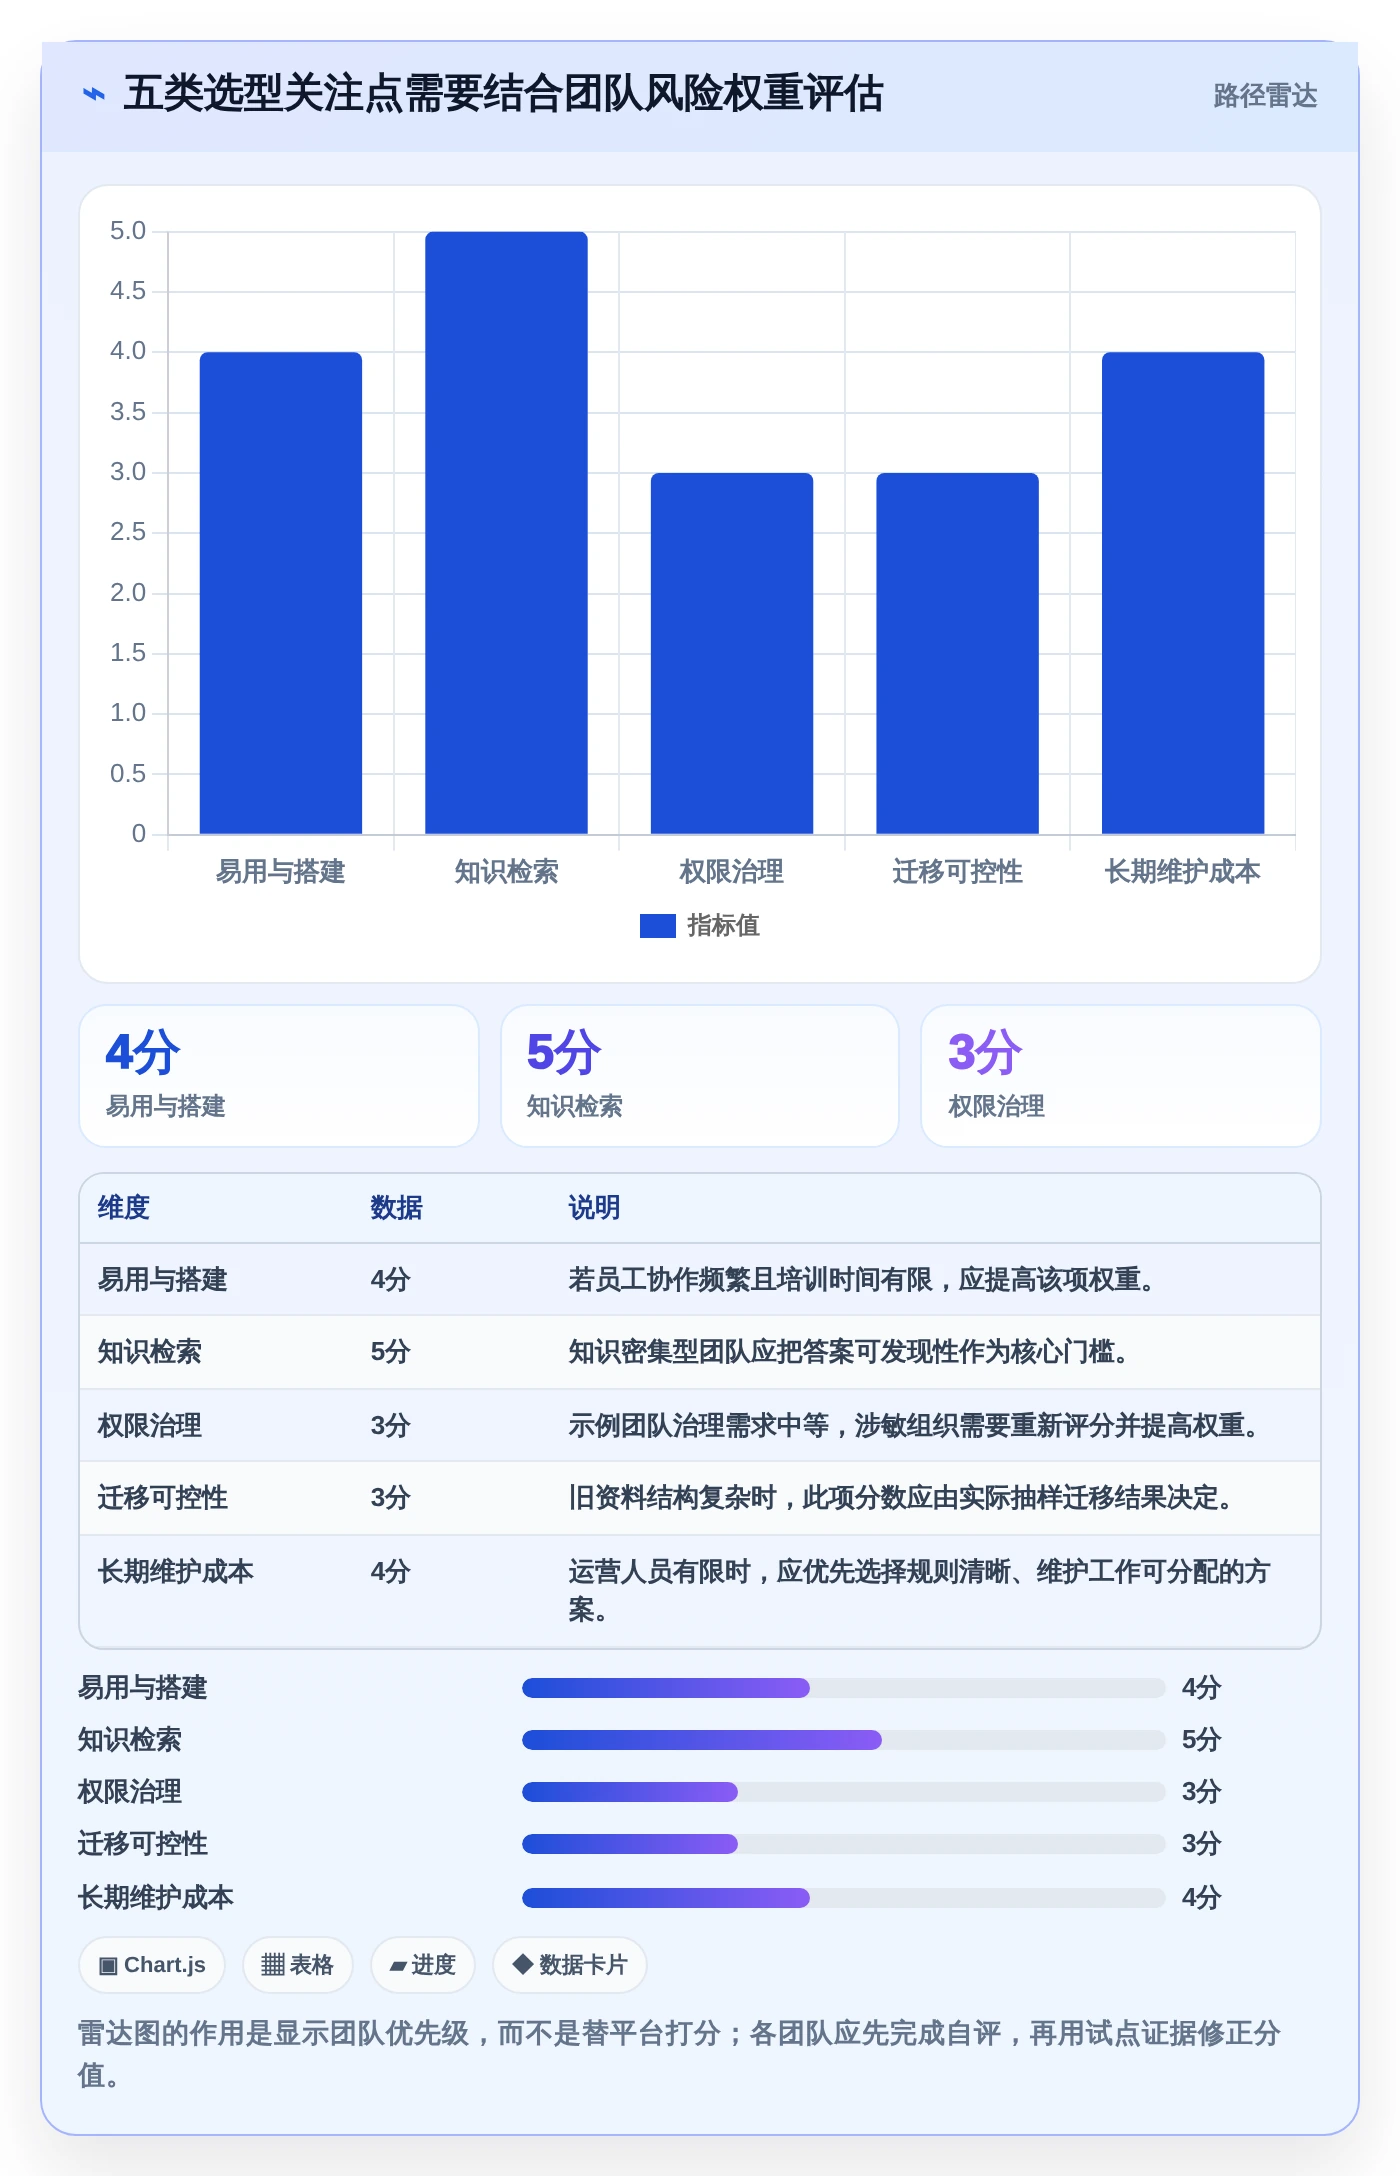Click the 5.0 y-axis tick label
The image size is (1400, 2176).
128,231
